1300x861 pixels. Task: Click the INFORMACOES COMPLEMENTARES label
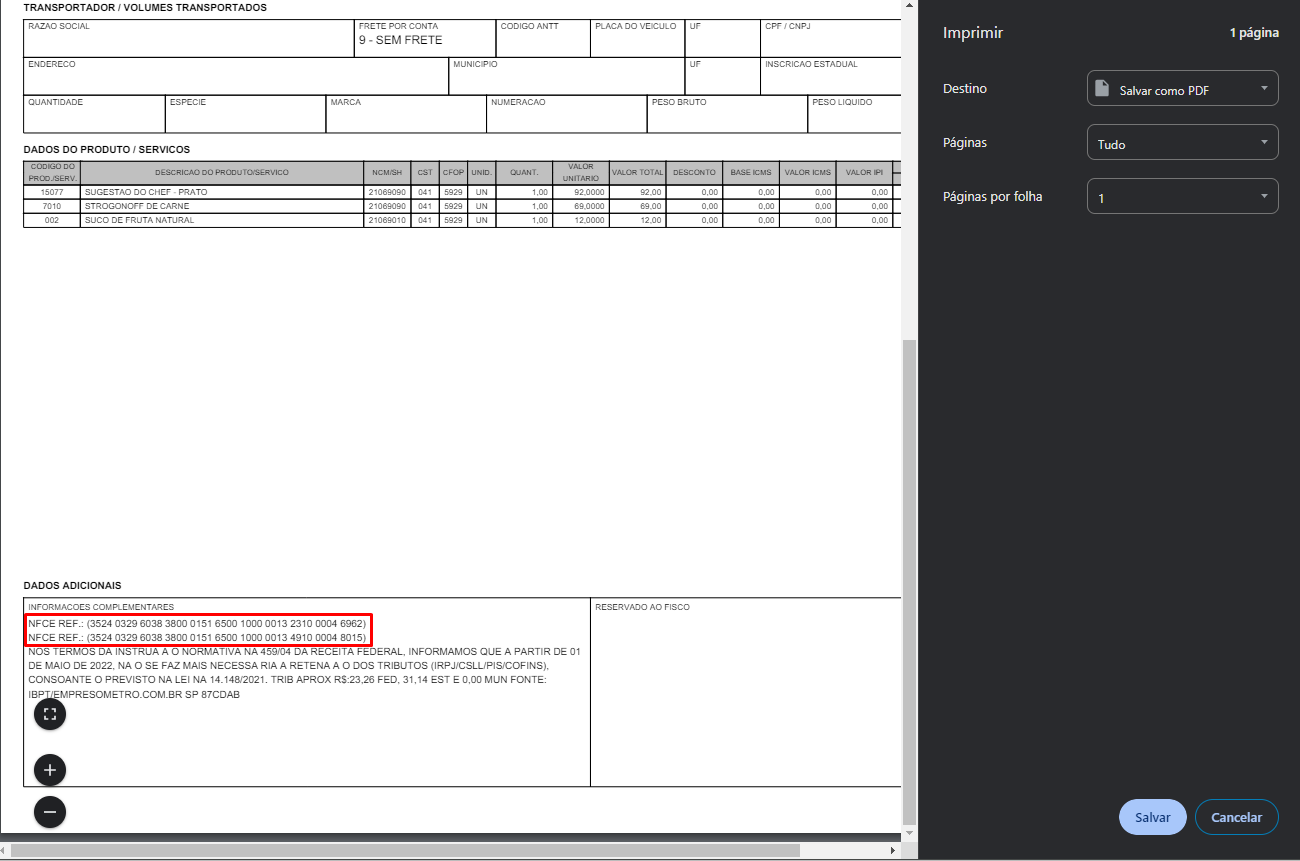(x=101, y=607)
